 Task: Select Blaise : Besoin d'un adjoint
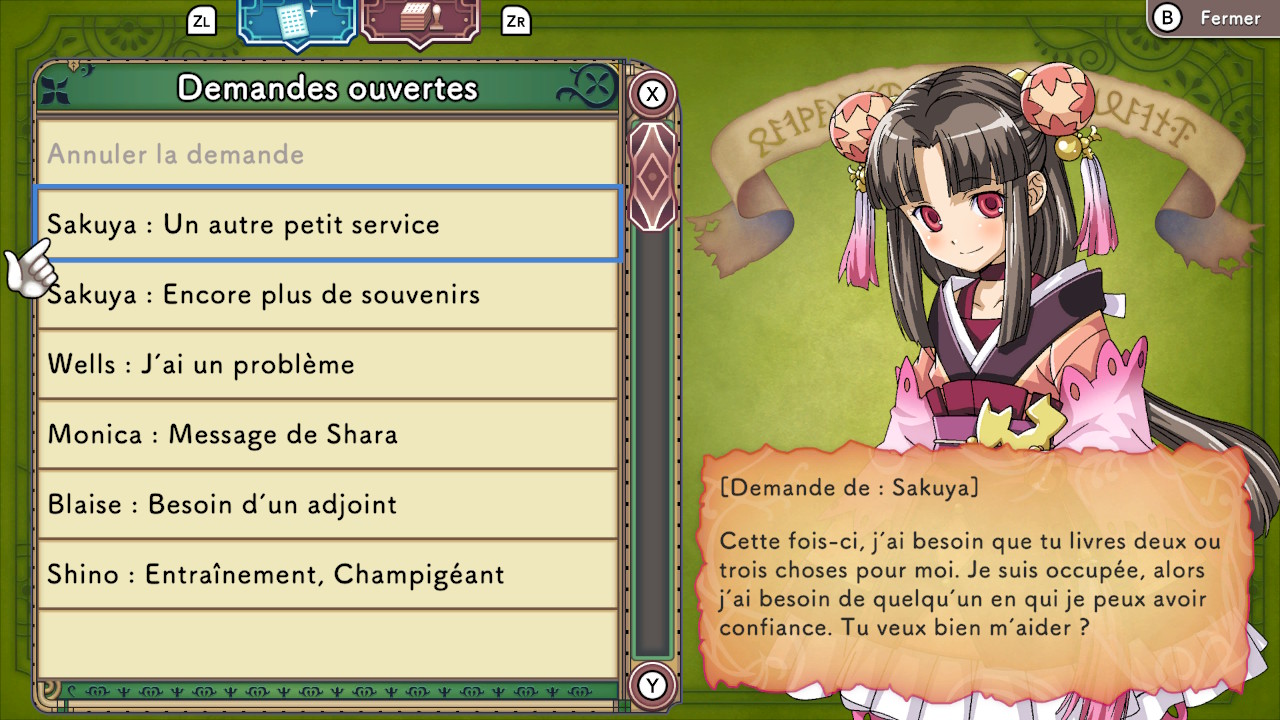327,504
